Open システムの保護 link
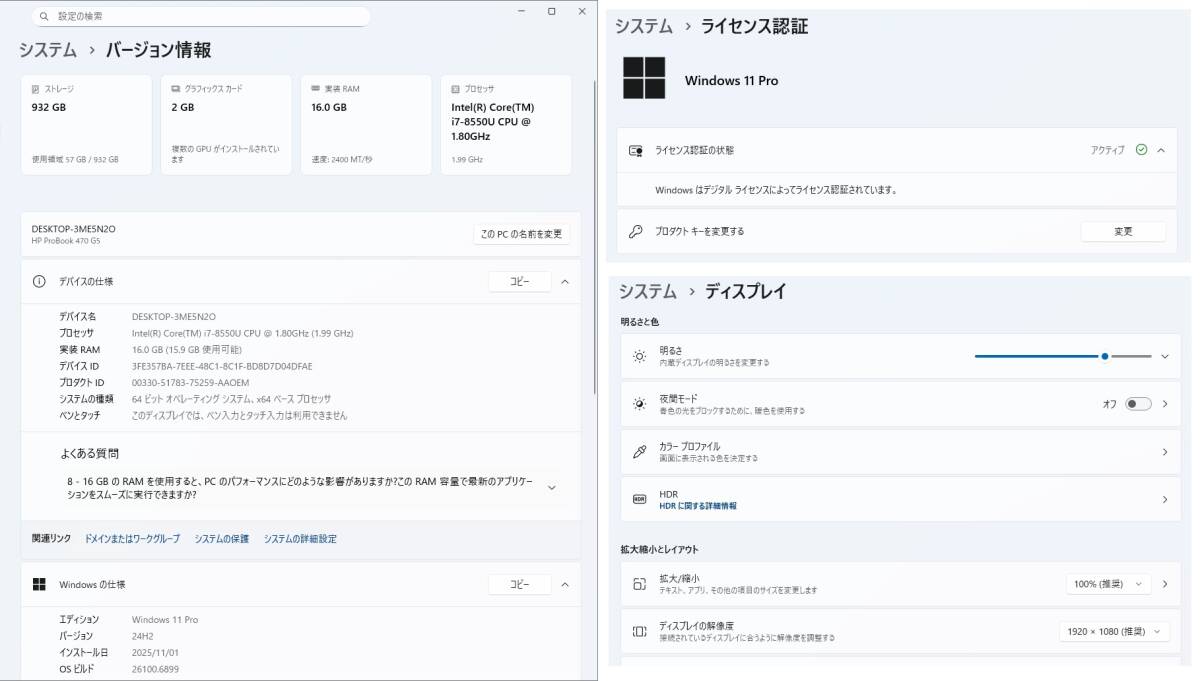Image resolution: width=1200 pixels, height=681 pixels. pyautogui.click(x=222, y=539)
